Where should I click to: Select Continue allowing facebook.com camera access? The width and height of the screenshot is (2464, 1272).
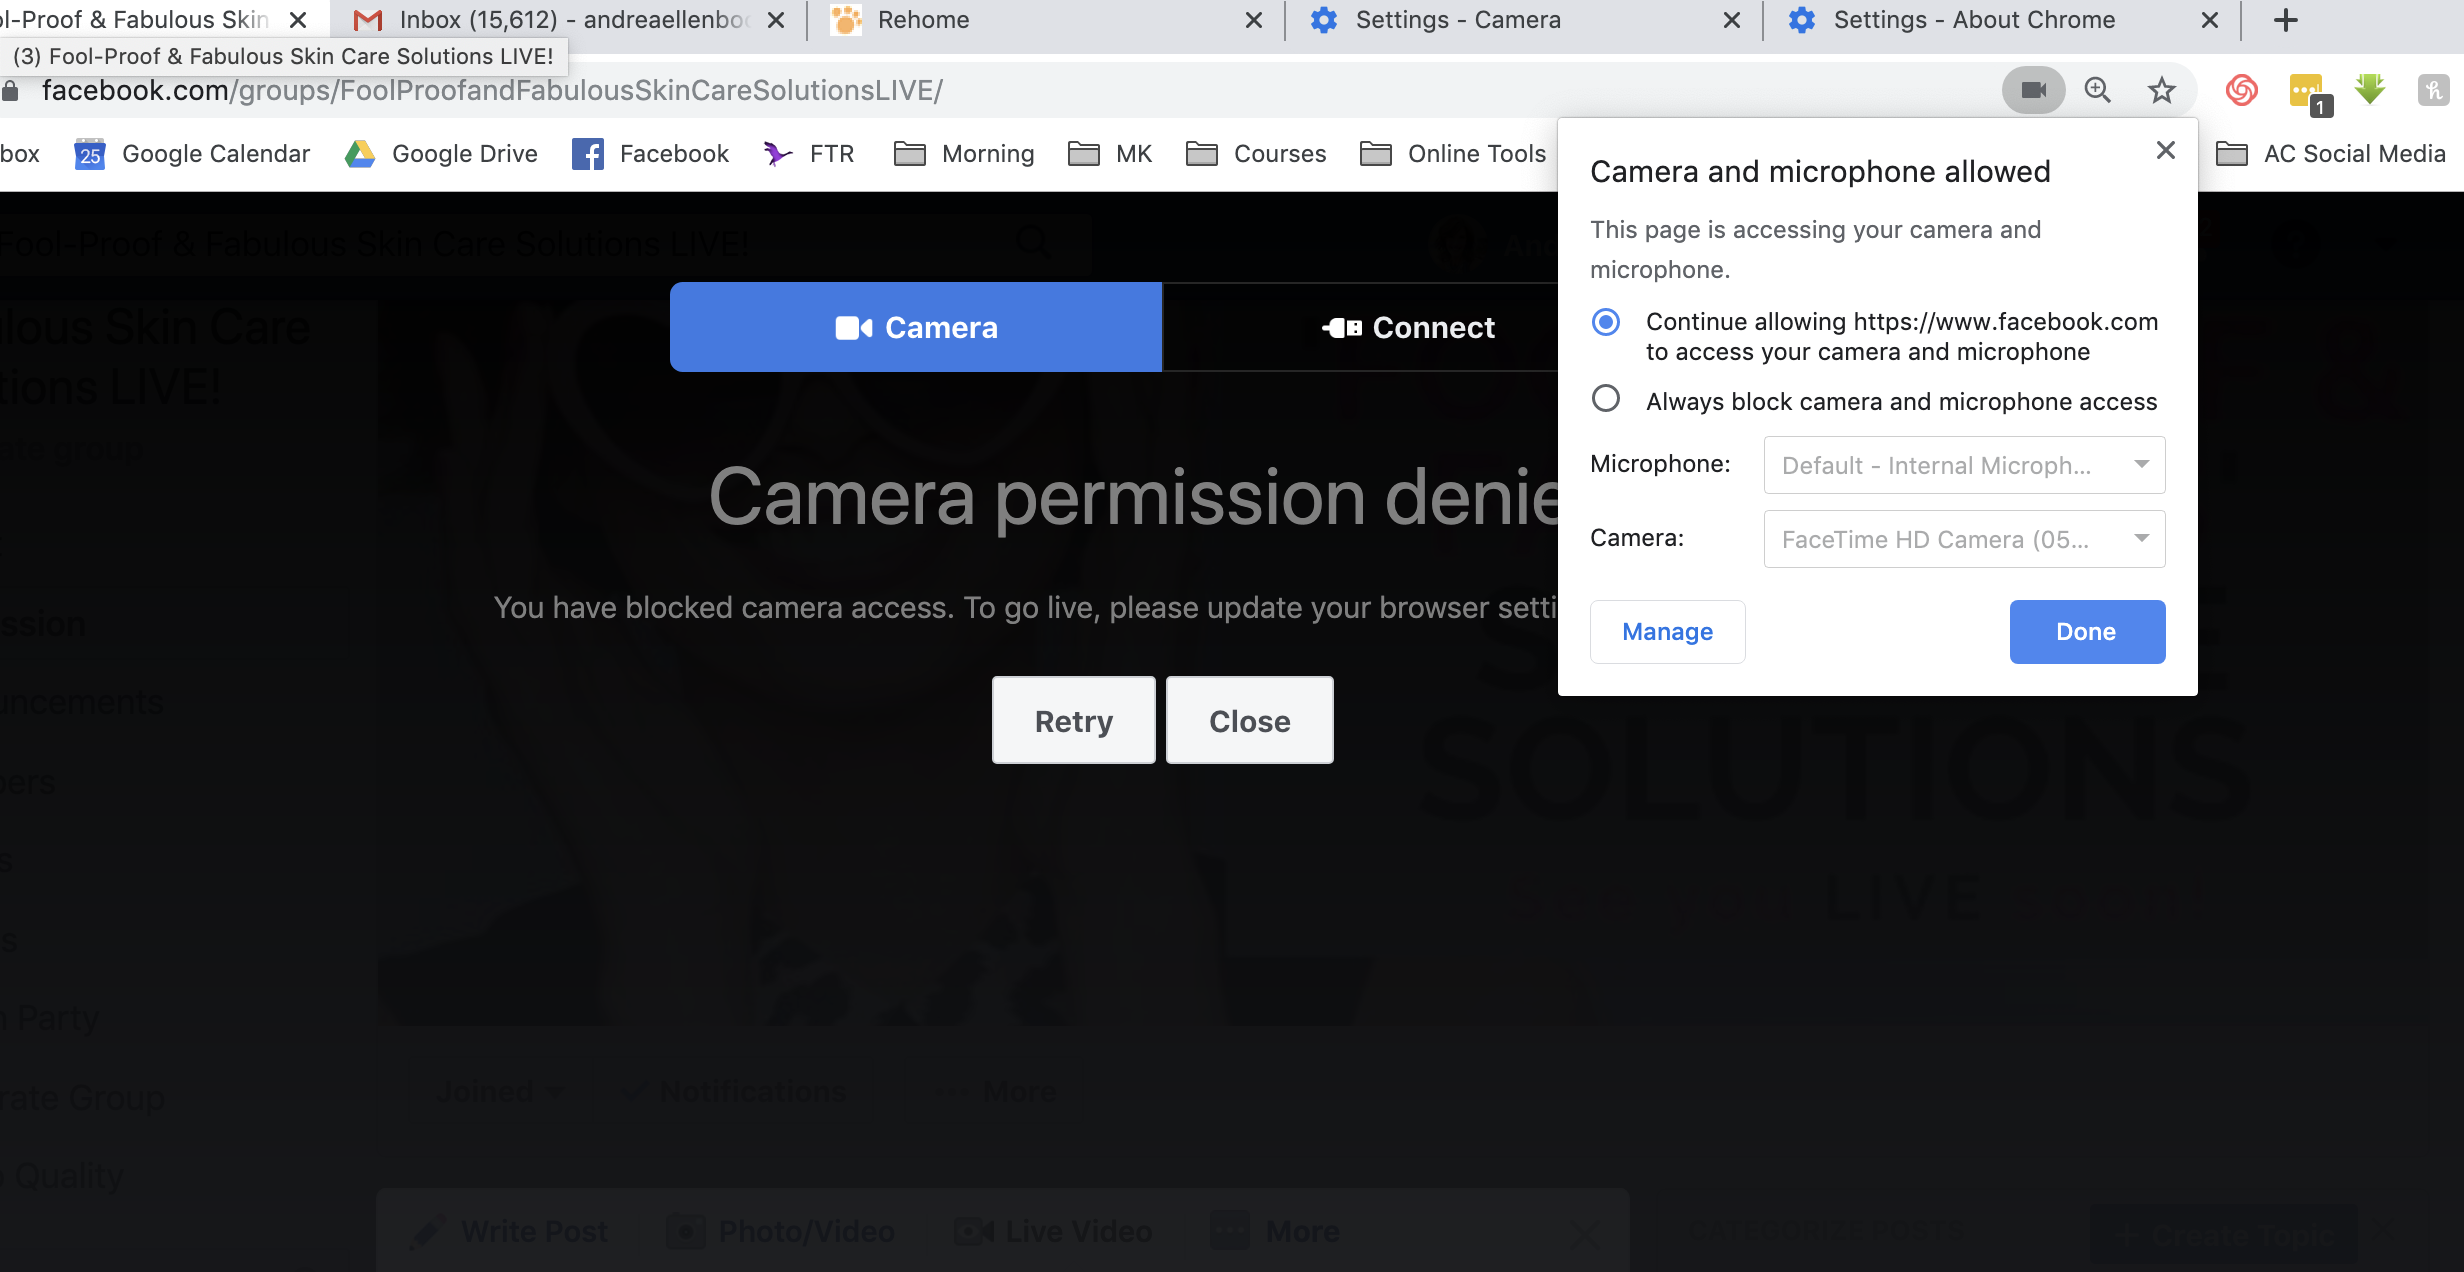point(1606,322)
